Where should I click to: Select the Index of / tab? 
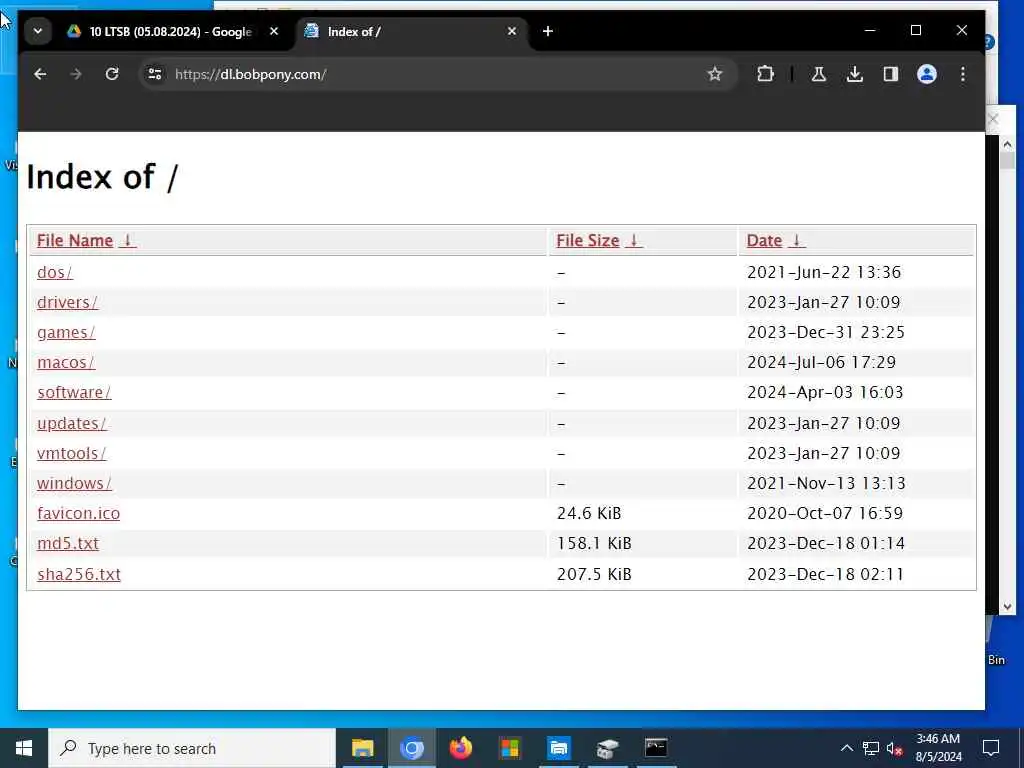410,31
